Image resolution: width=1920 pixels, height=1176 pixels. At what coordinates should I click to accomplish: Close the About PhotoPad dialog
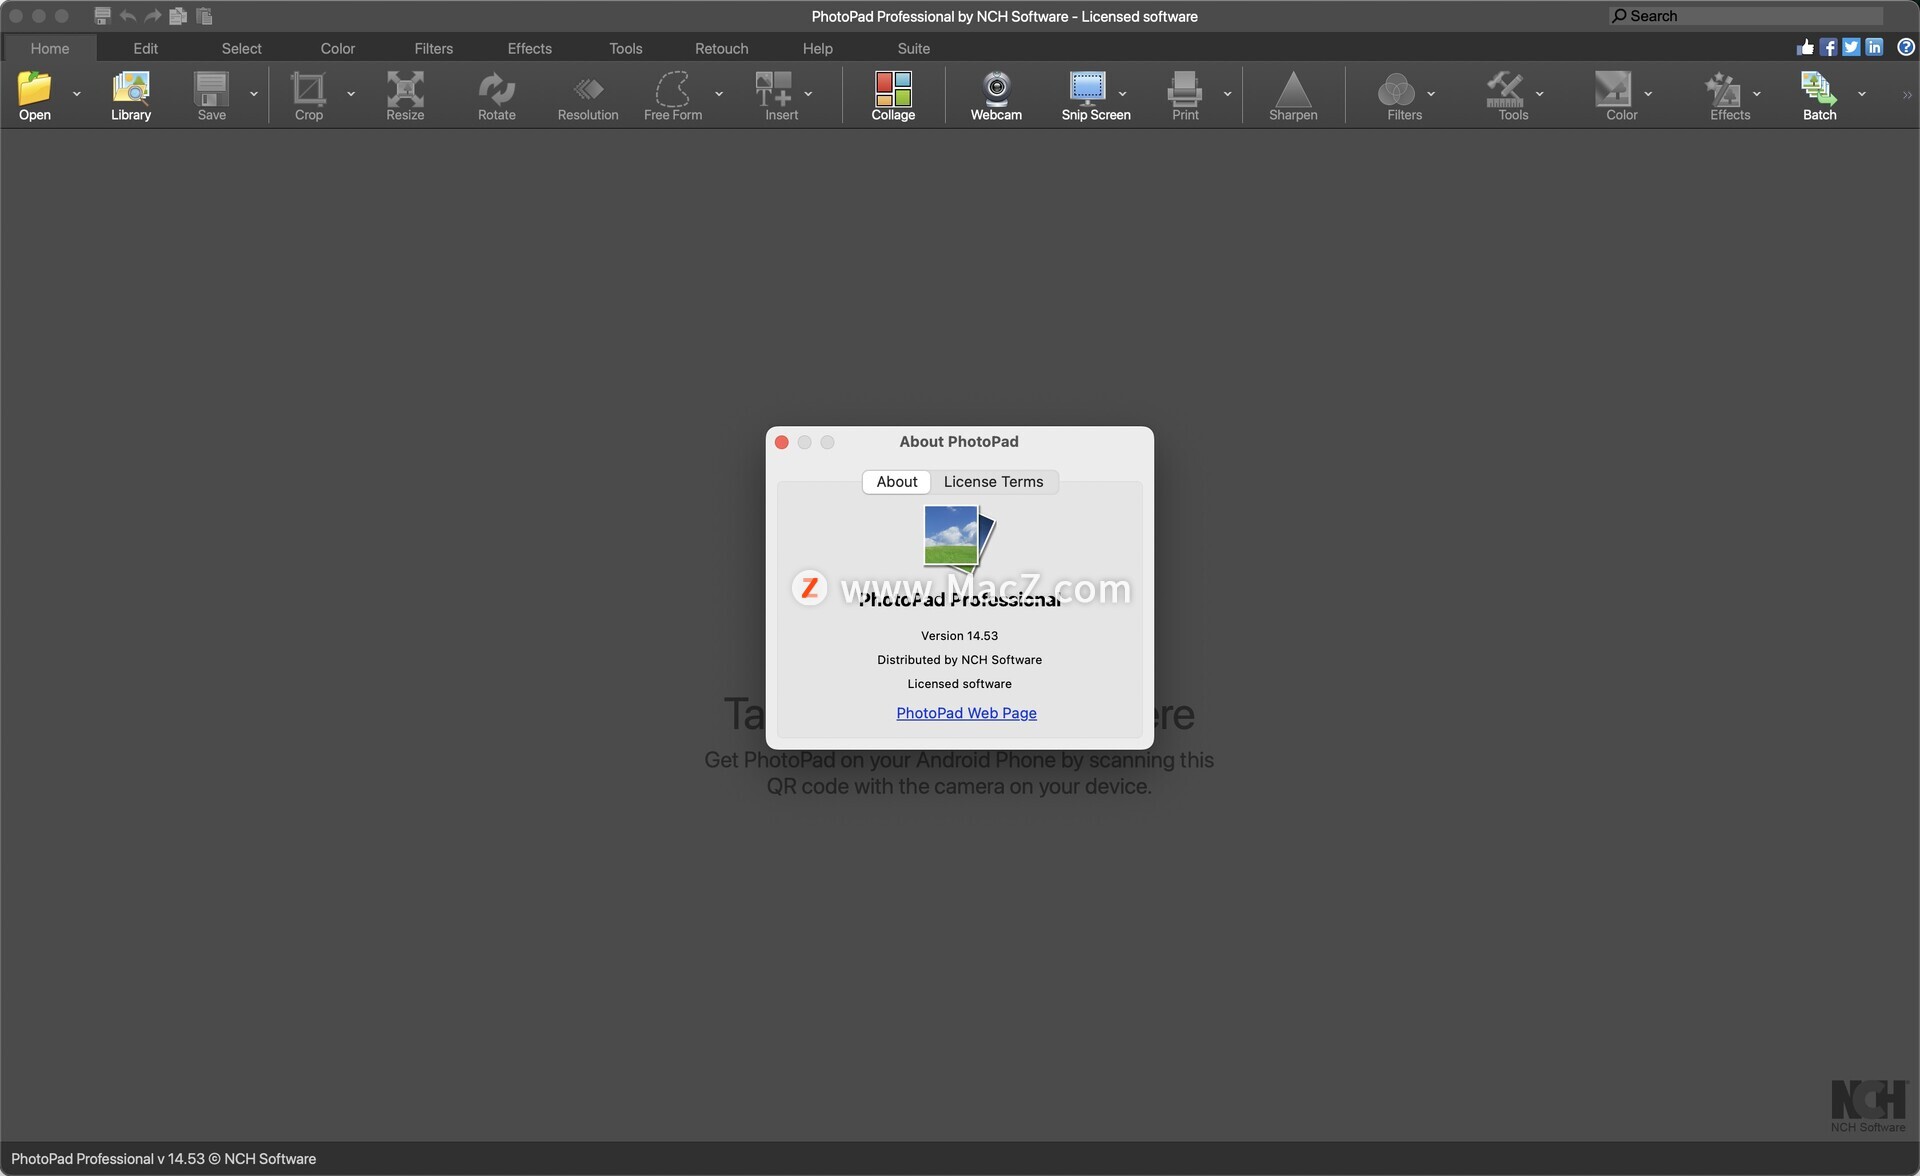click(x=782, y=442)
